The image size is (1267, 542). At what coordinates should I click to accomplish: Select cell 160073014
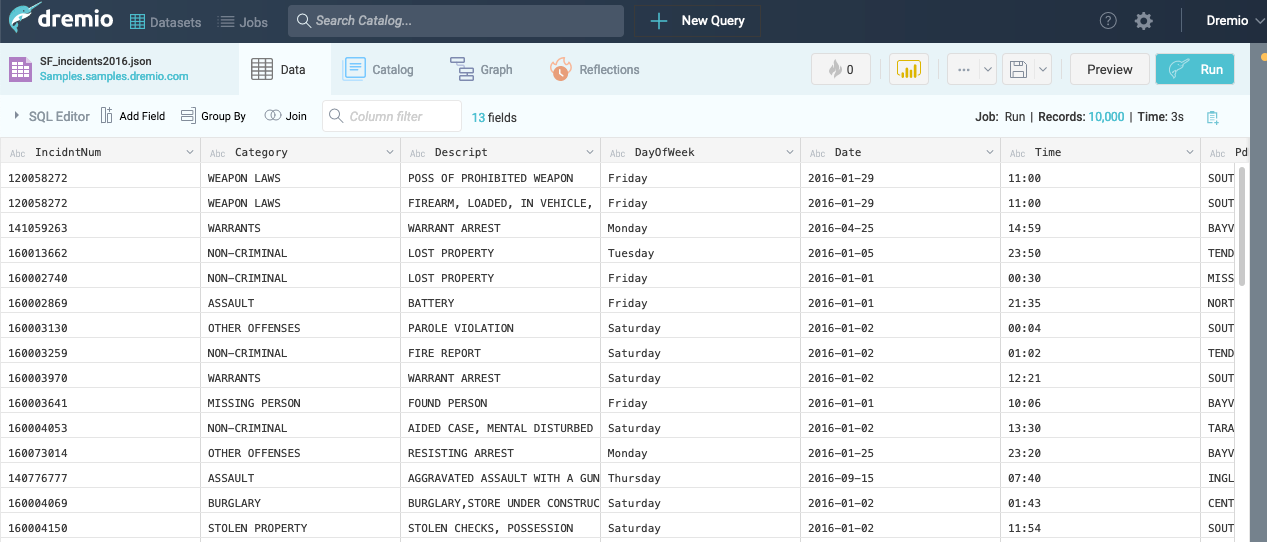pos(100,453)
